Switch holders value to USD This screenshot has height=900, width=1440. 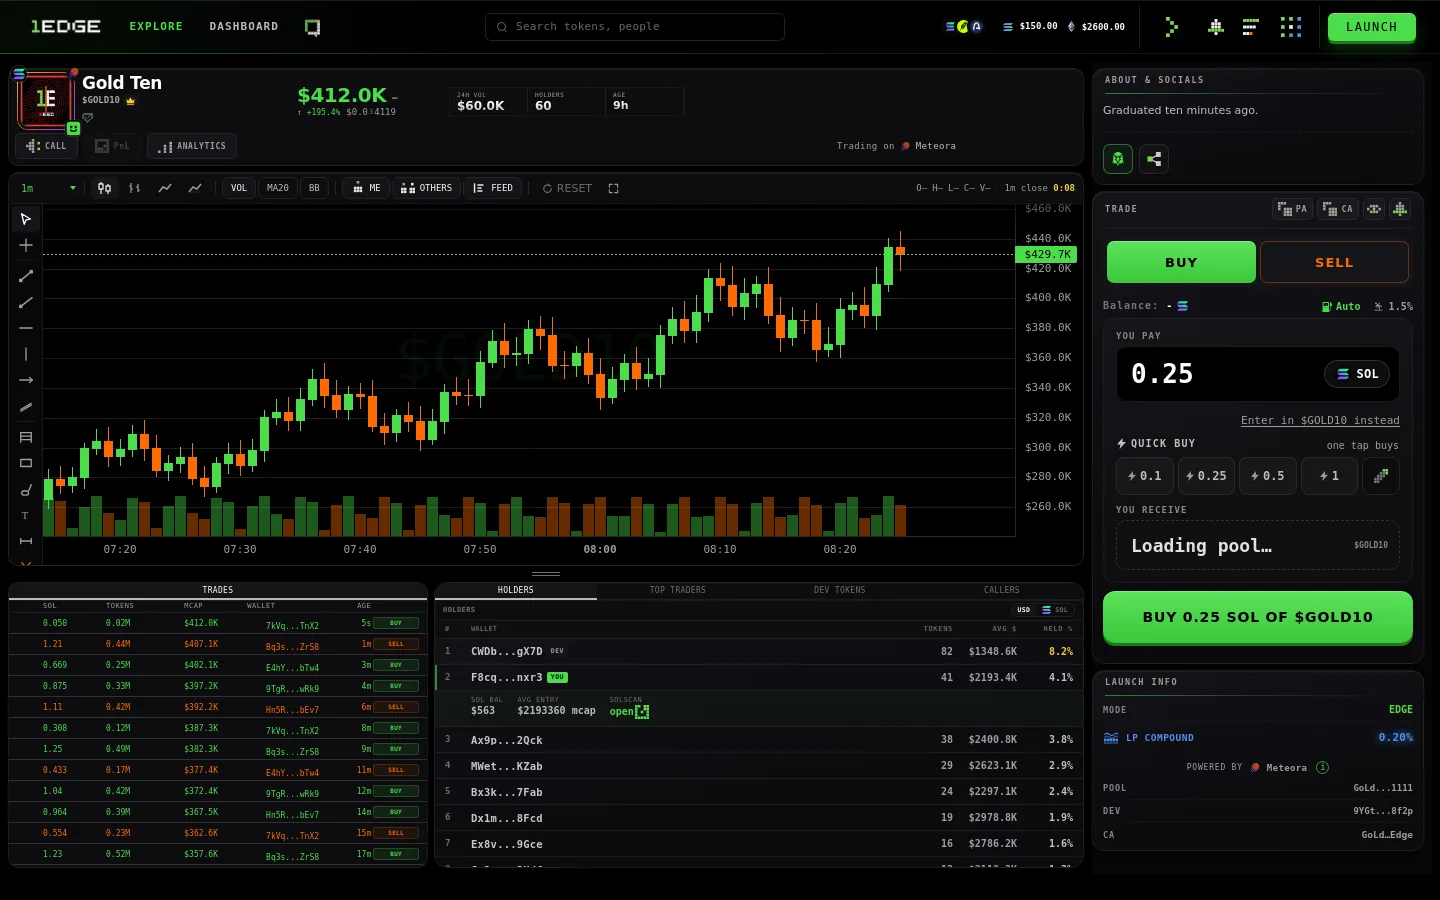[1023, 610]
